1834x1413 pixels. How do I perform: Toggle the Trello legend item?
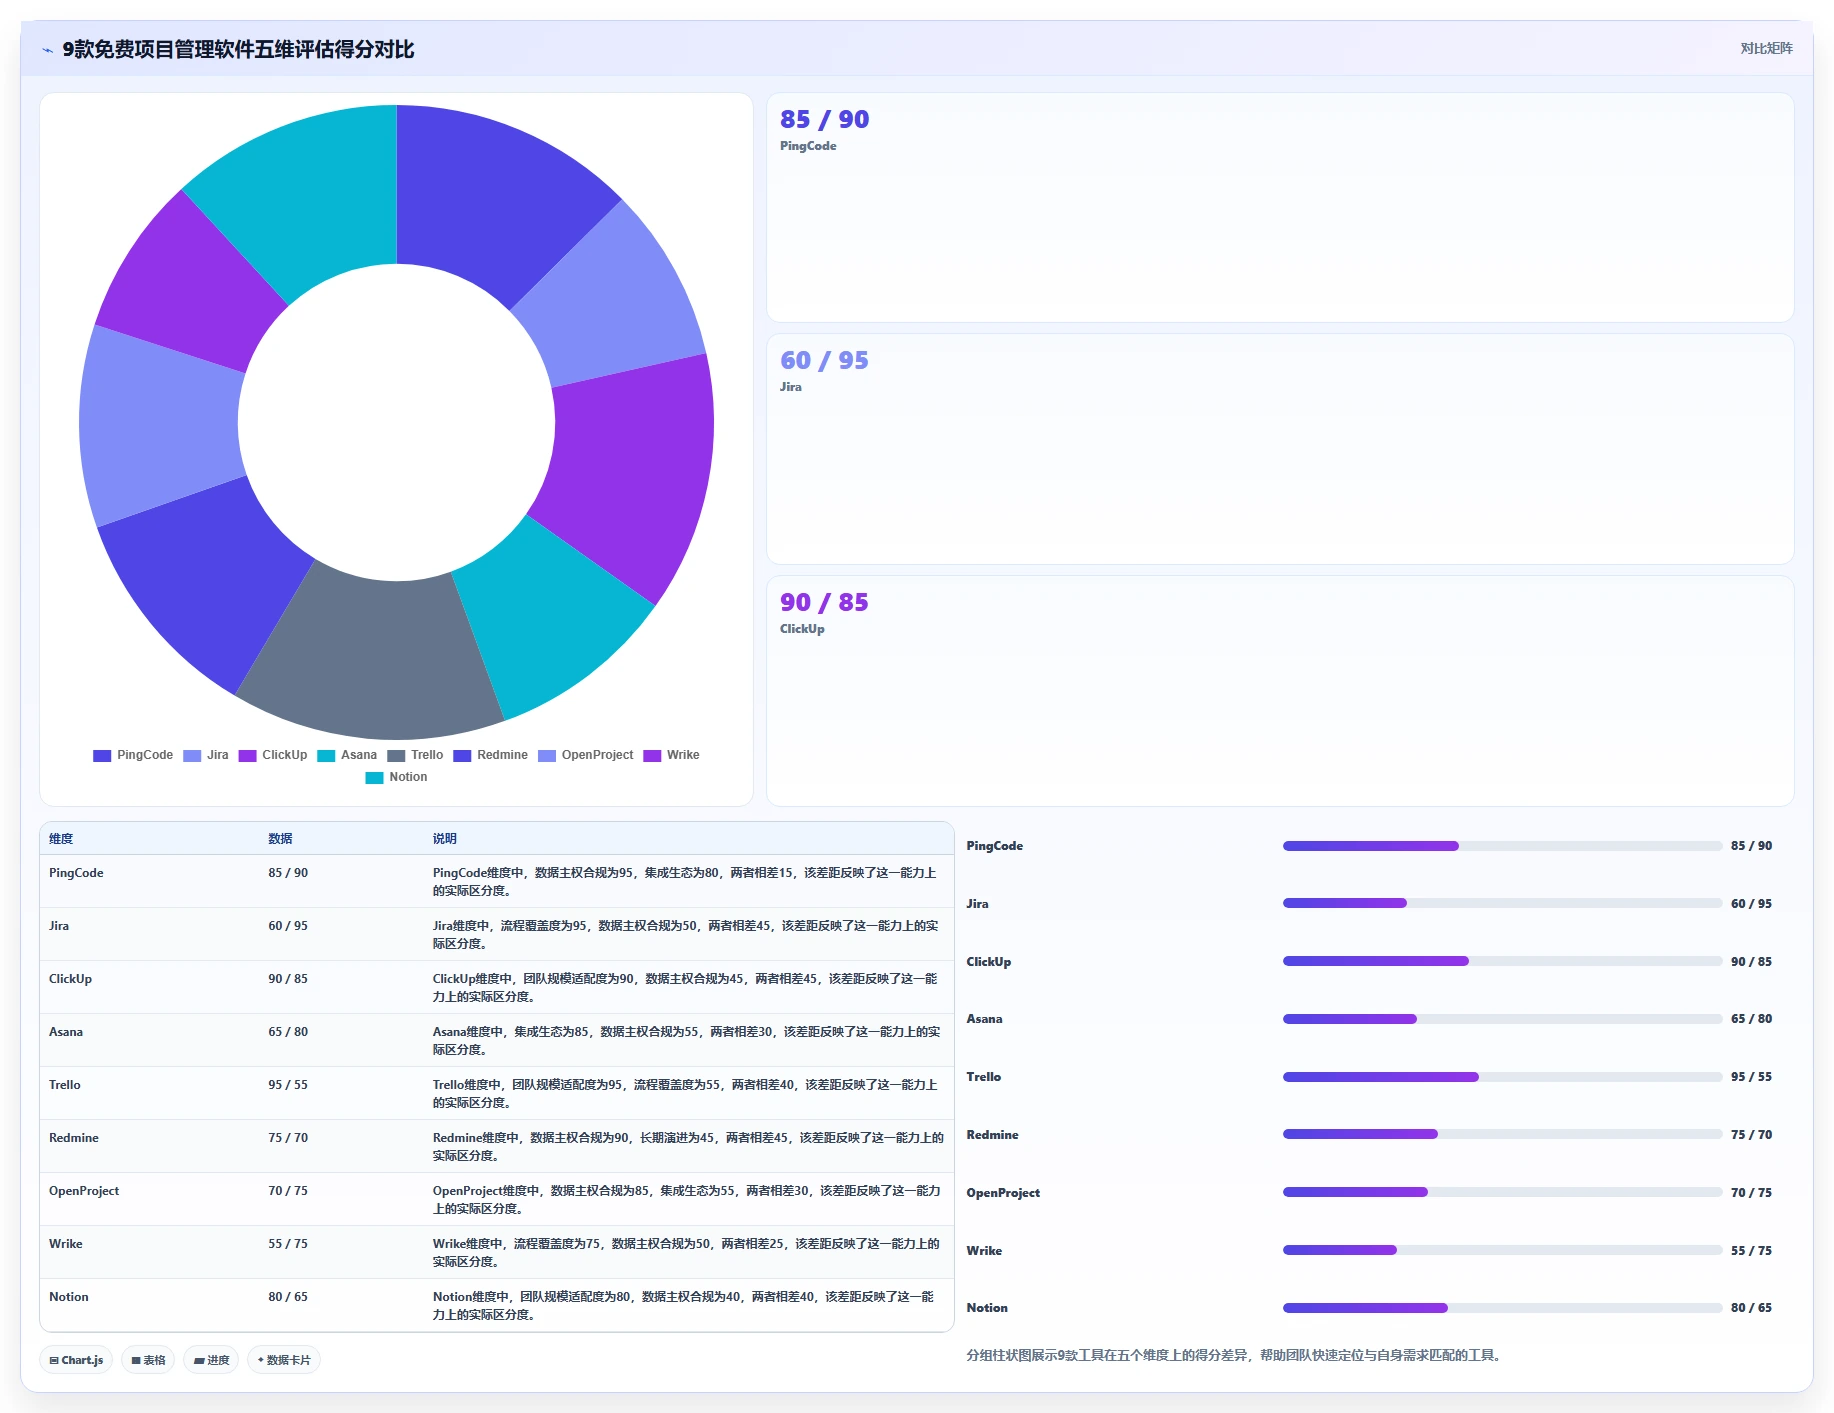click(x=415, y=755)
